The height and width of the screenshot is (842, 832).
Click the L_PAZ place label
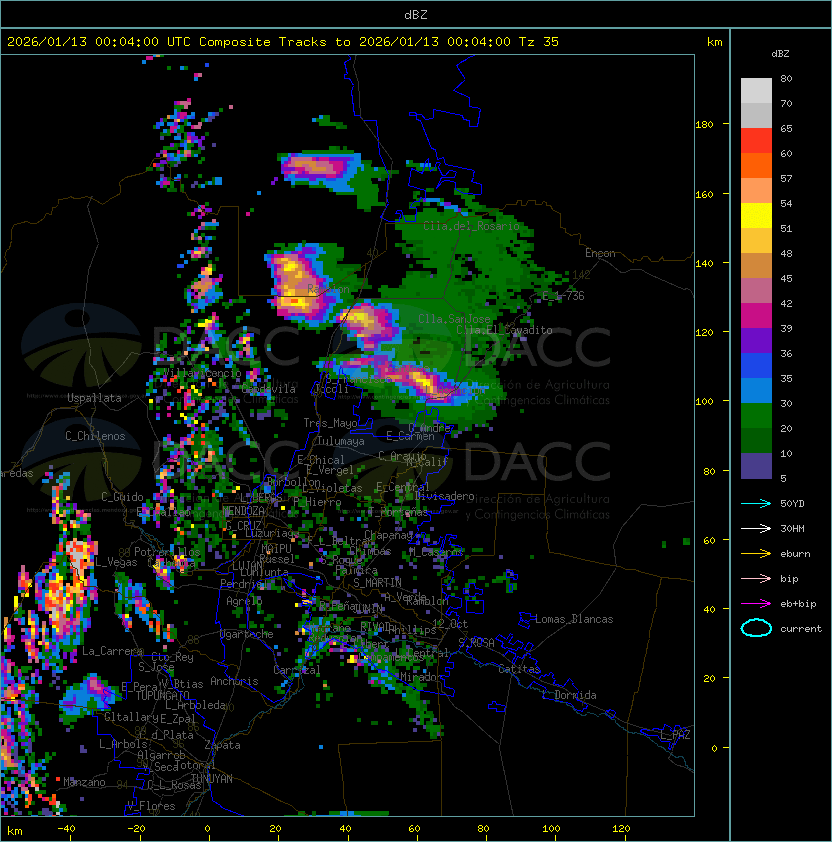pyautogui.click(x=675, y=735)
